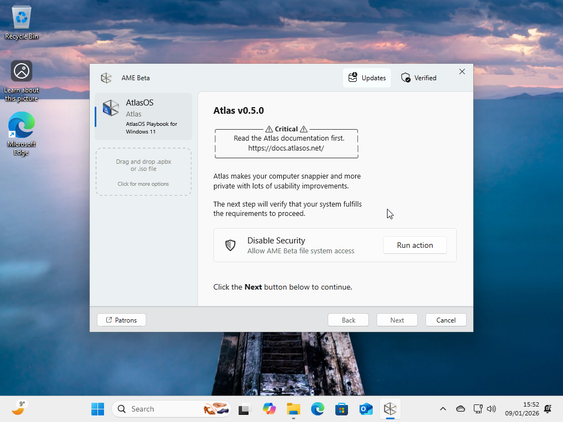Open the docs.atlasos.net link
This screenshot has width=563, height=422.
coord(286,148)
